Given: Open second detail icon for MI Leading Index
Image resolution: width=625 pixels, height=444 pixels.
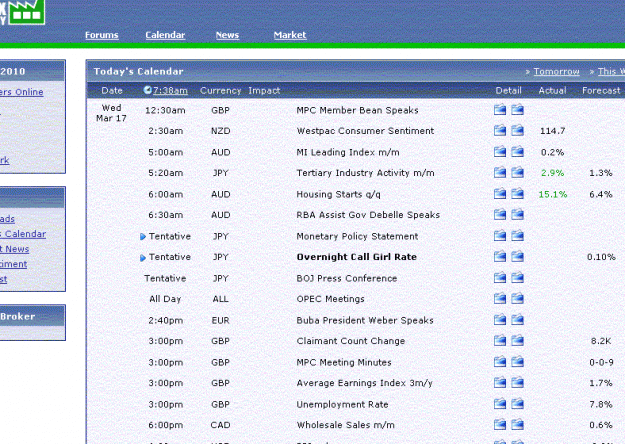Looking at the screenshot, I should (x=517, y=151).
